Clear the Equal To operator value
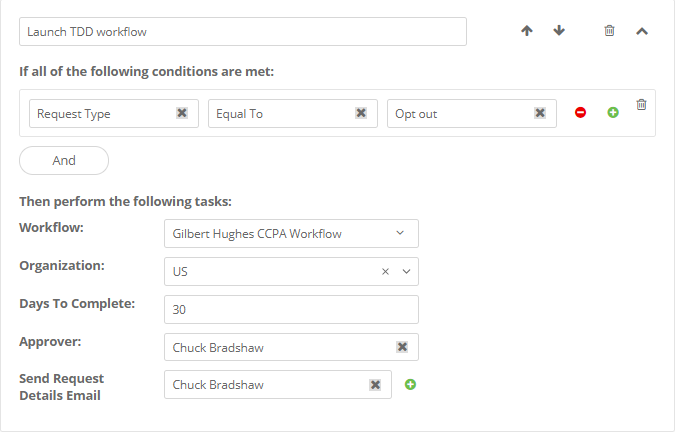 pos(361,113)
